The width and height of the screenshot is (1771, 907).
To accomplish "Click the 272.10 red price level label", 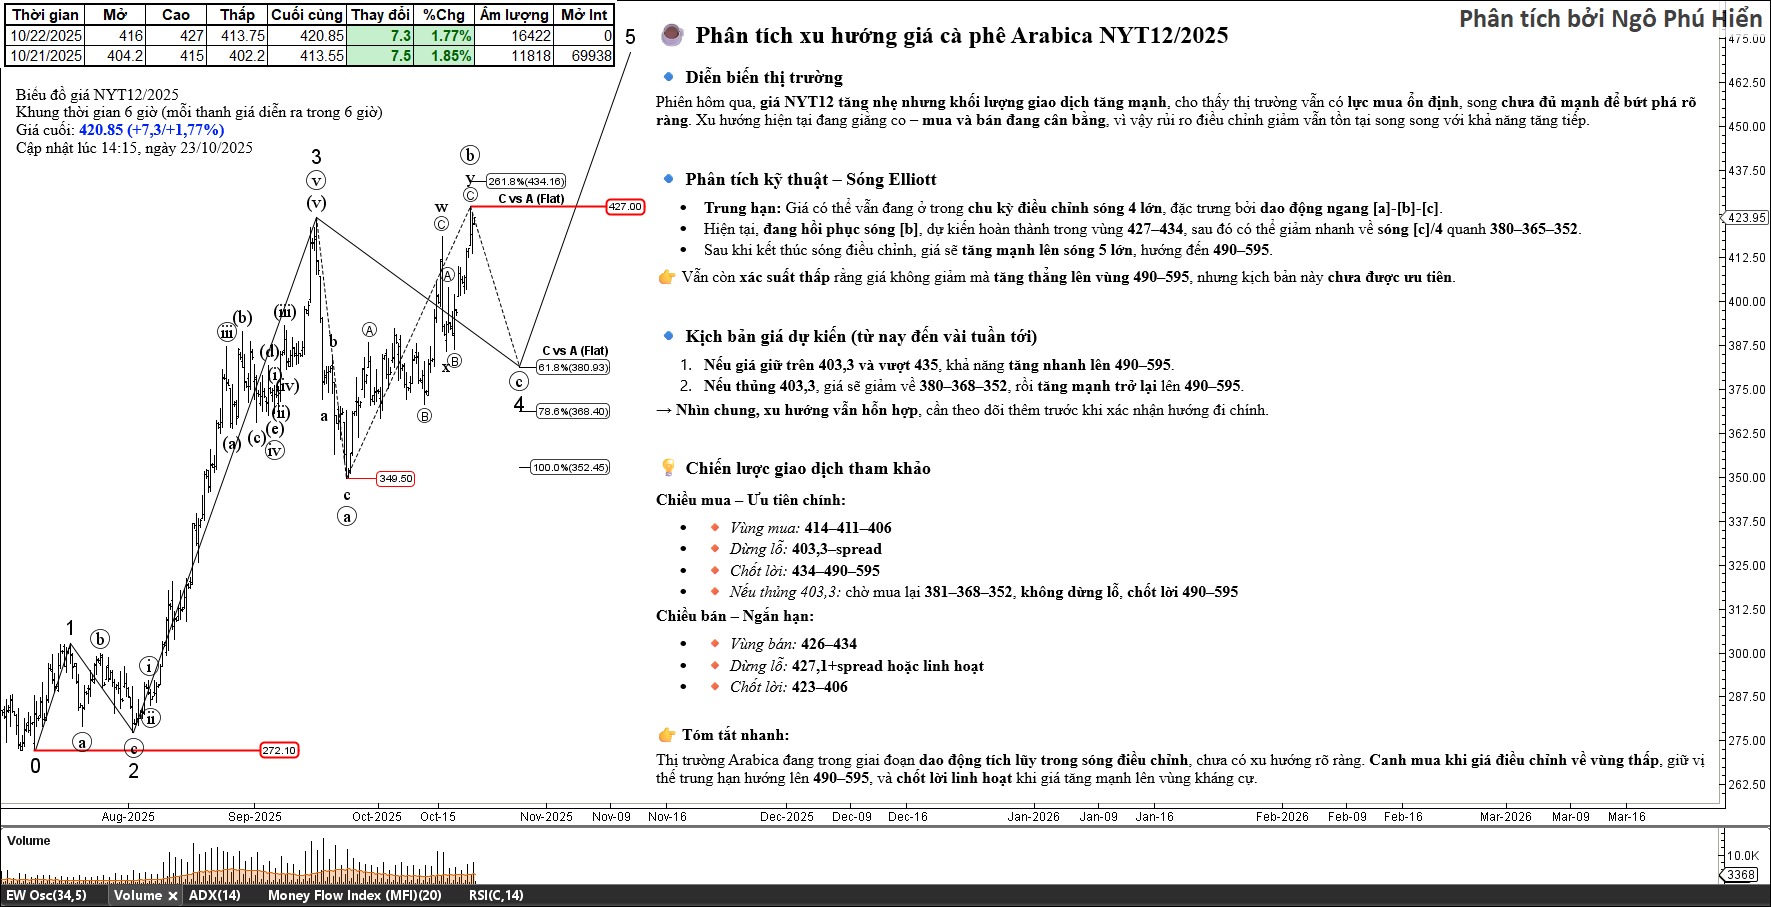I will pyautogui.click(x=279, y=751).
